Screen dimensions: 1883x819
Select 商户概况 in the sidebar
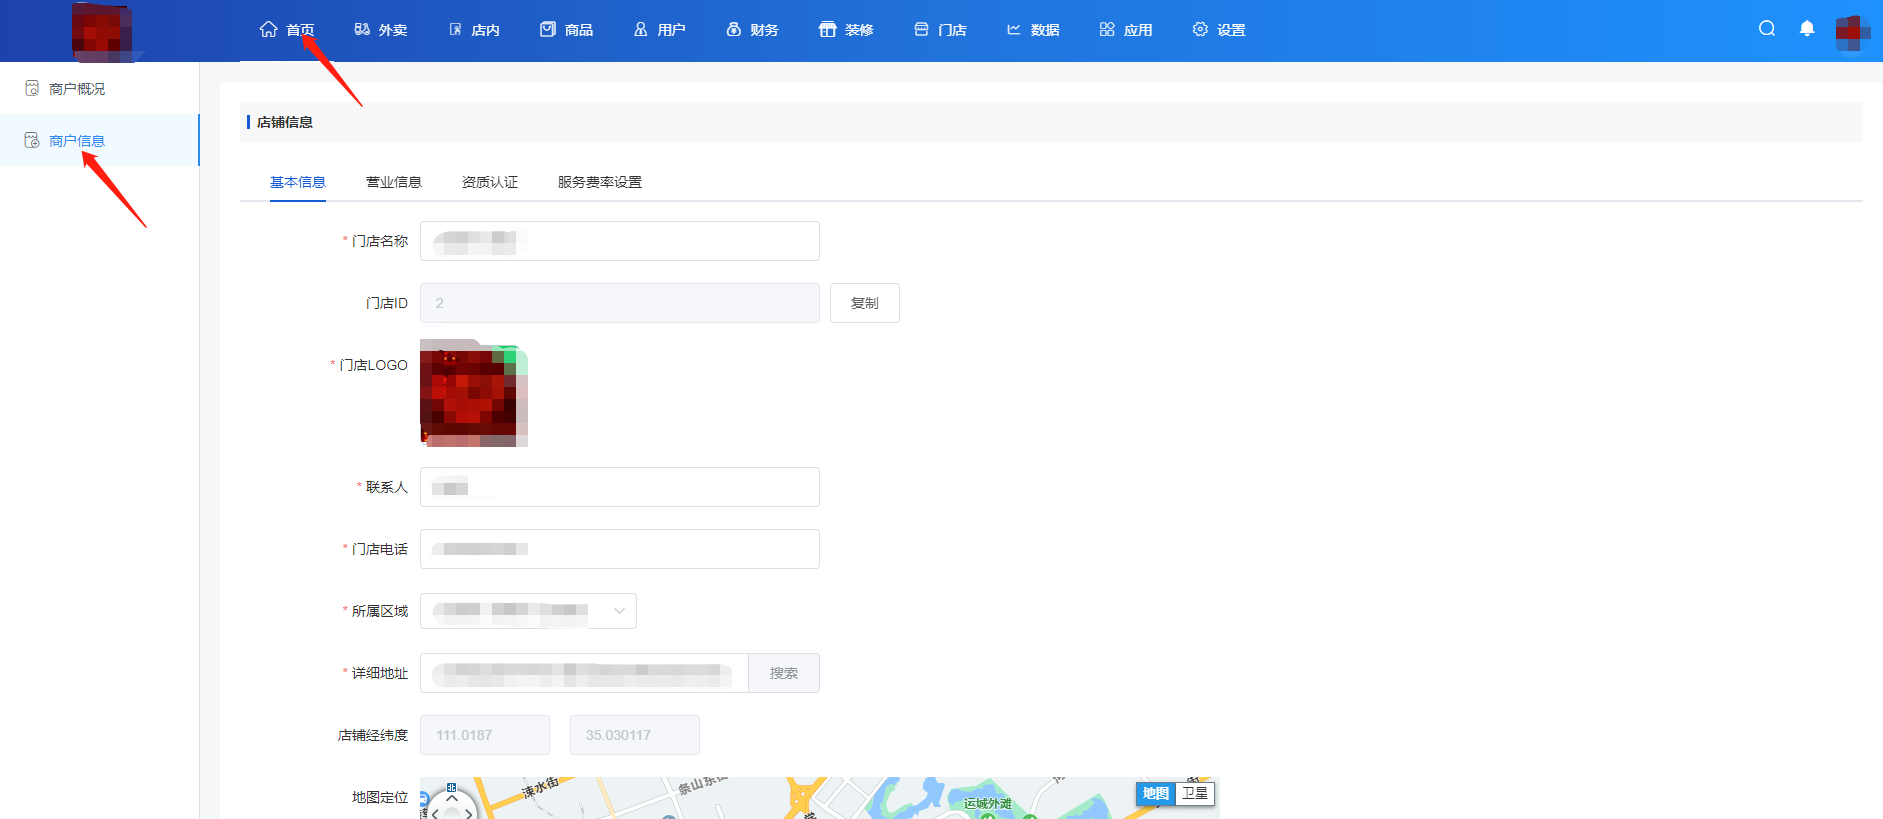coord(99,89)
